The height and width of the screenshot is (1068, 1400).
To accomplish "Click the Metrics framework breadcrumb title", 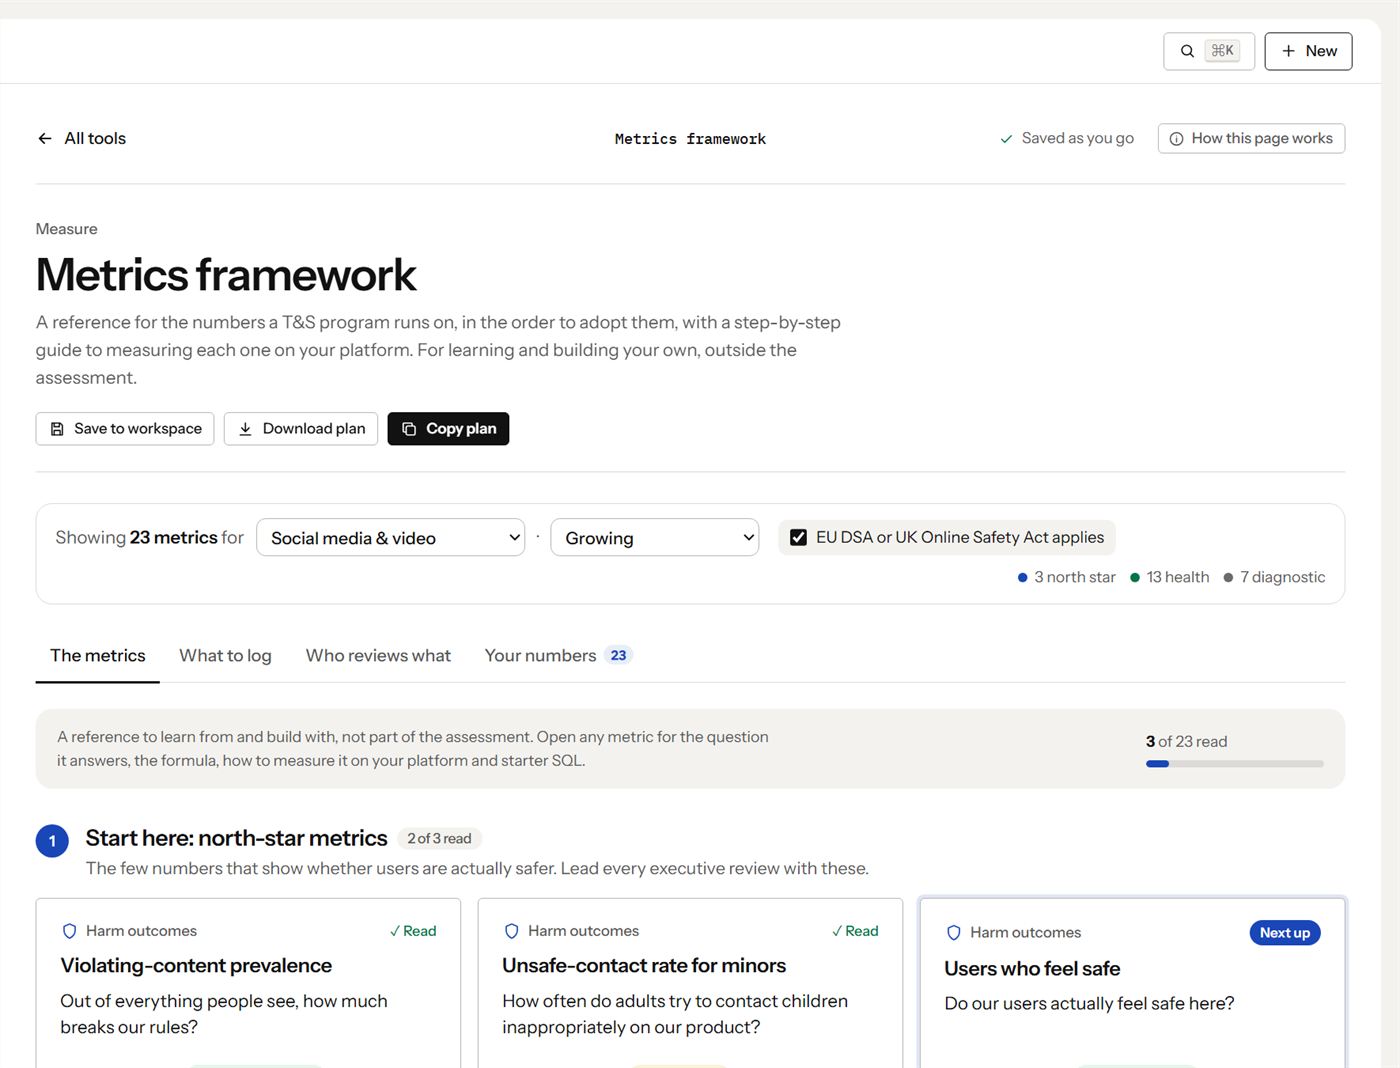I will [x=690, y=139].
